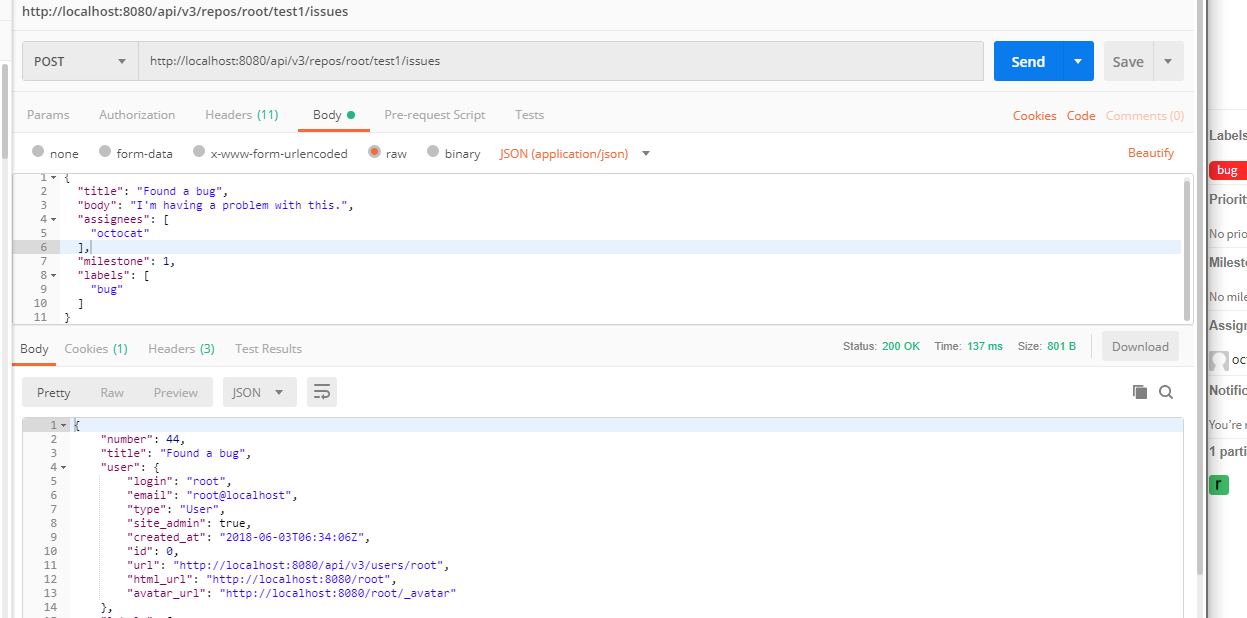
Task: Collapse the root object in the response viewer
Action: pos(64,425)
